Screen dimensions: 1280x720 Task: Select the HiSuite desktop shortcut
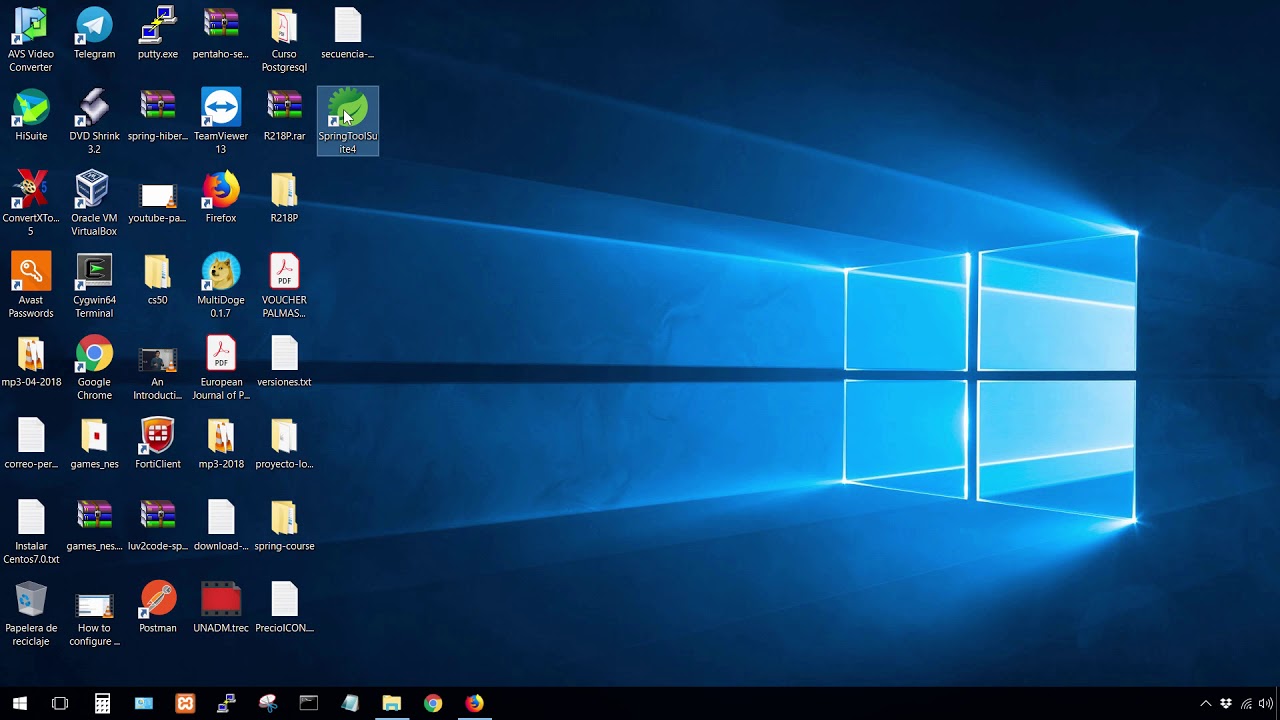(x=31, y=116)
